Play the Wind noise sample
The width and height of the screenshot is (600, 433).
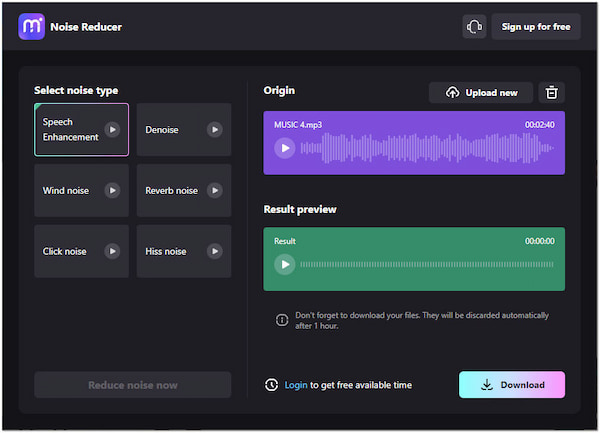(112, 190)
